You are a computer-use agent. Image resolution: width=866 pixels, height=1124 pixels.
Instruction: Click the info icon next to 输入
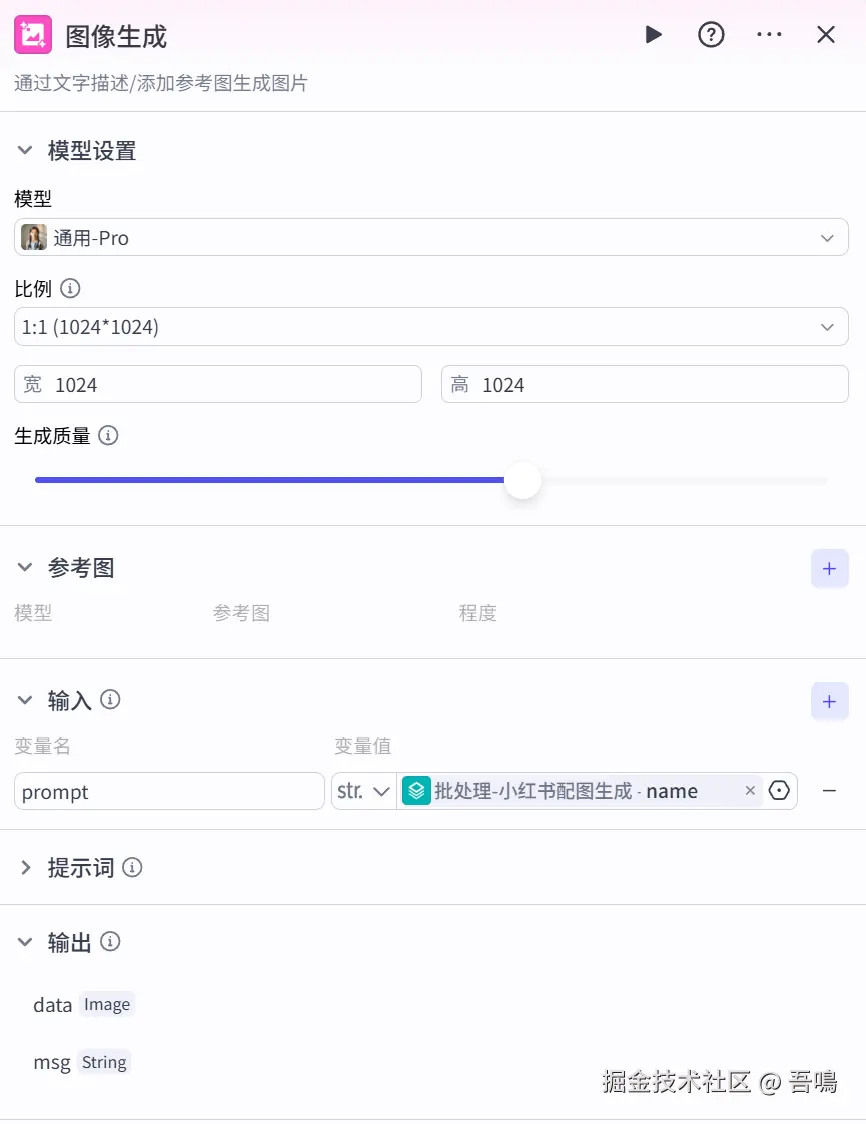[110, 699]
